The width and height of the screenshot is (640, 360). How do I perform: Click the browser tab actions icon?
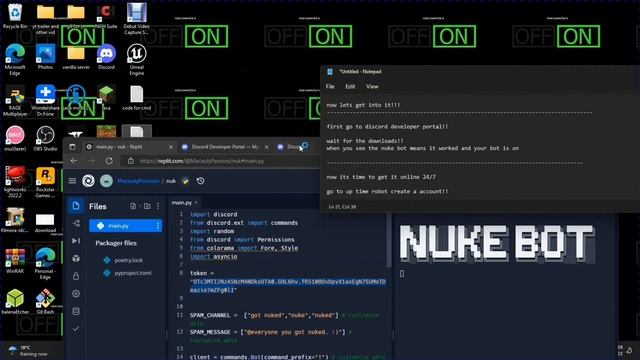(72, 147)
